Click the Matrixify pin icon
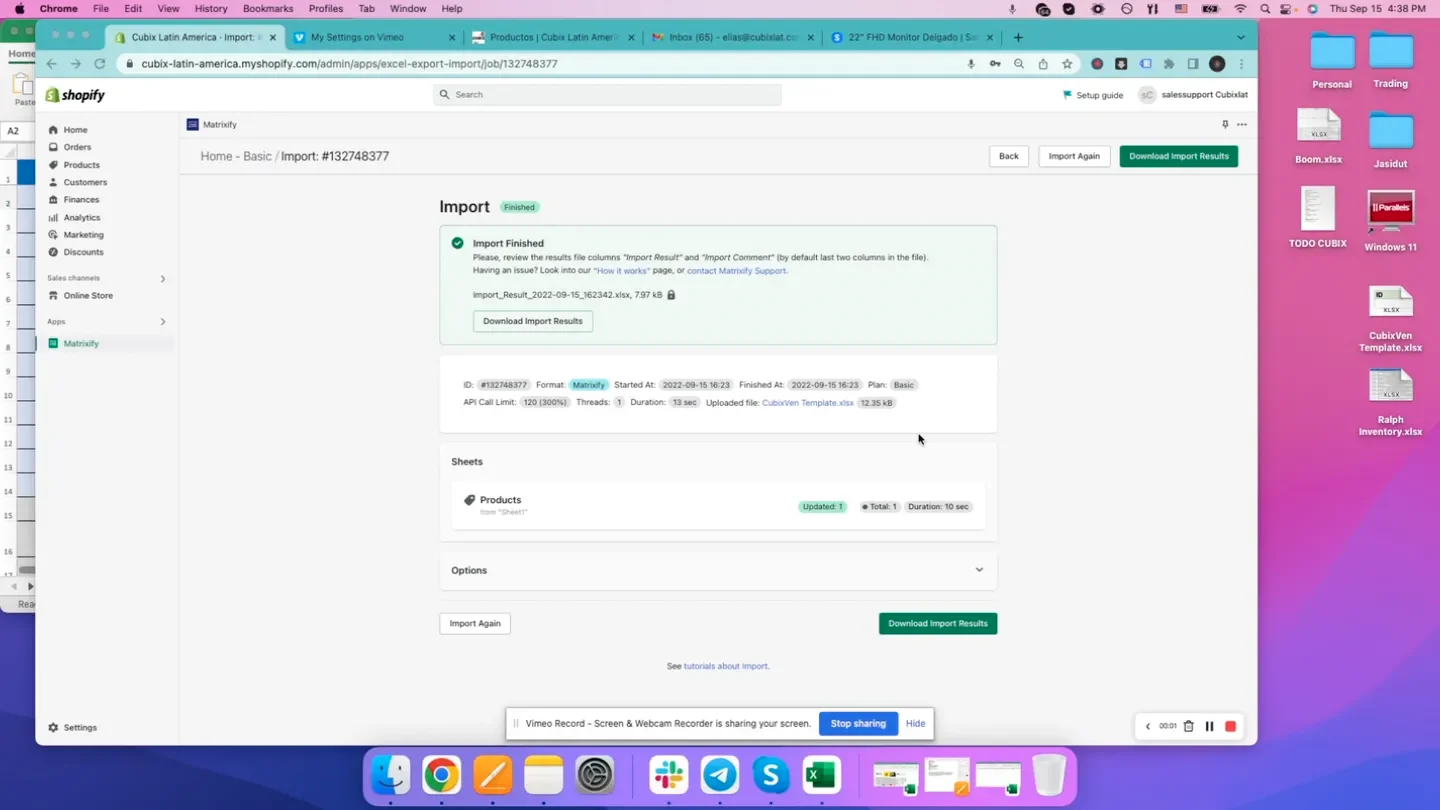Viewport: 1440px width, 810px height. coord(1225,125)
